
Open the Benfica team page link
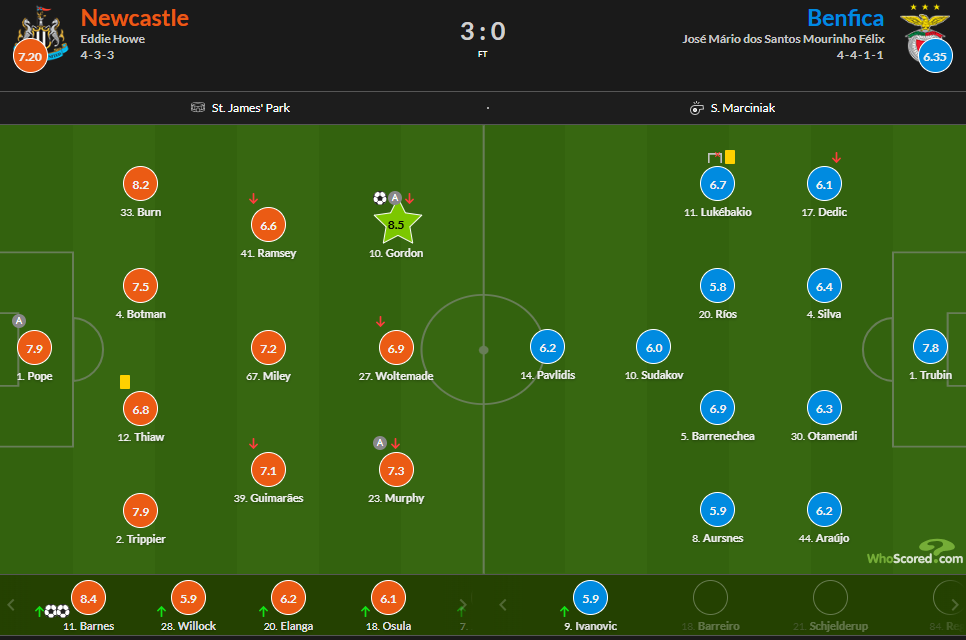click(845, 17)
